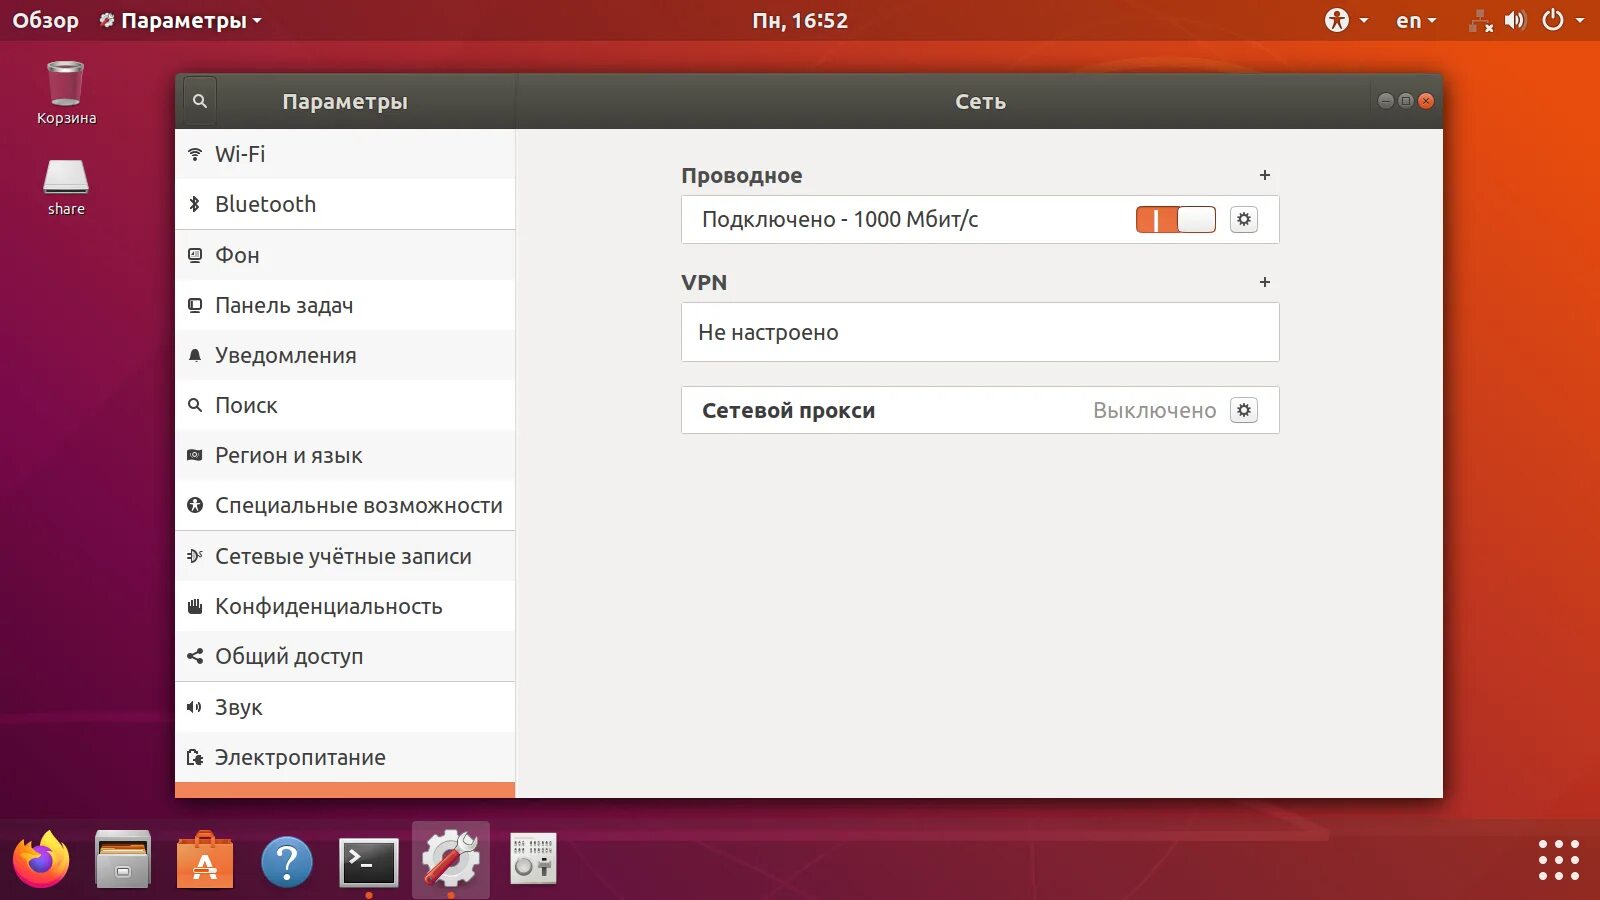Image resolution: width=1600 pixels, height=900 pixels.
Task: Select Wi-Fi in the sidebar
Action: click(345, 154)
